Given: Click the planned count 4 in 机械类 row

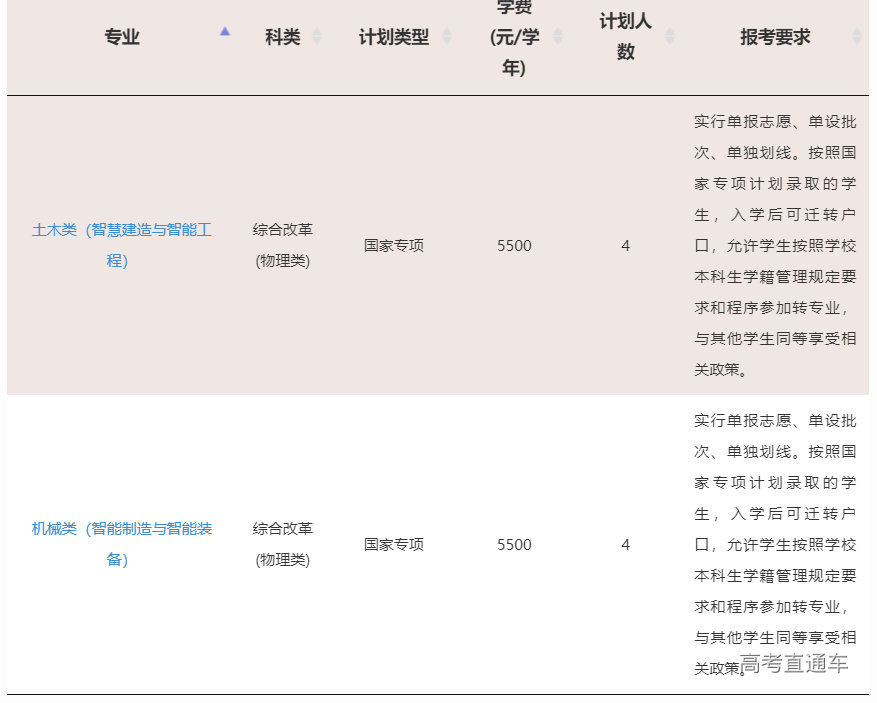Looking at the screenshot, I should pyautogui.click(x=626, y=545).
